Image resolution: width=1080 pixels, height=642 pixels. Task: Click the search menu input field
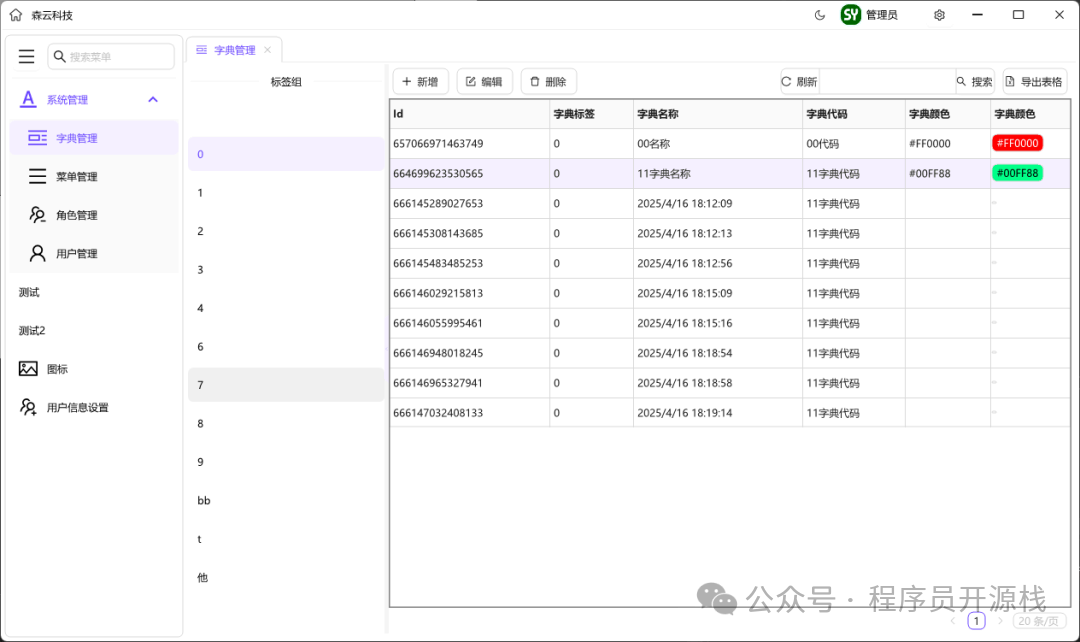(x=111, y=56)
